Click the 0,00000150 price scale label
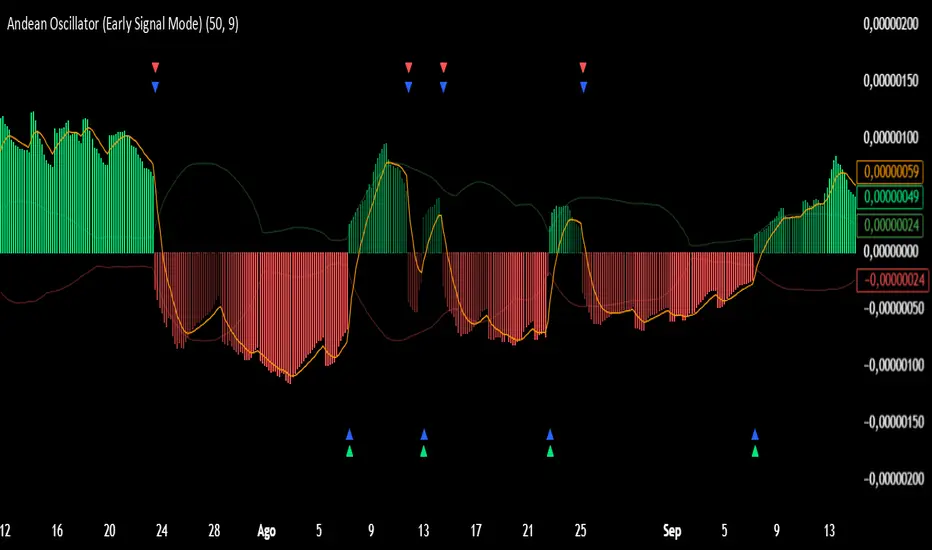 (891, 81)
